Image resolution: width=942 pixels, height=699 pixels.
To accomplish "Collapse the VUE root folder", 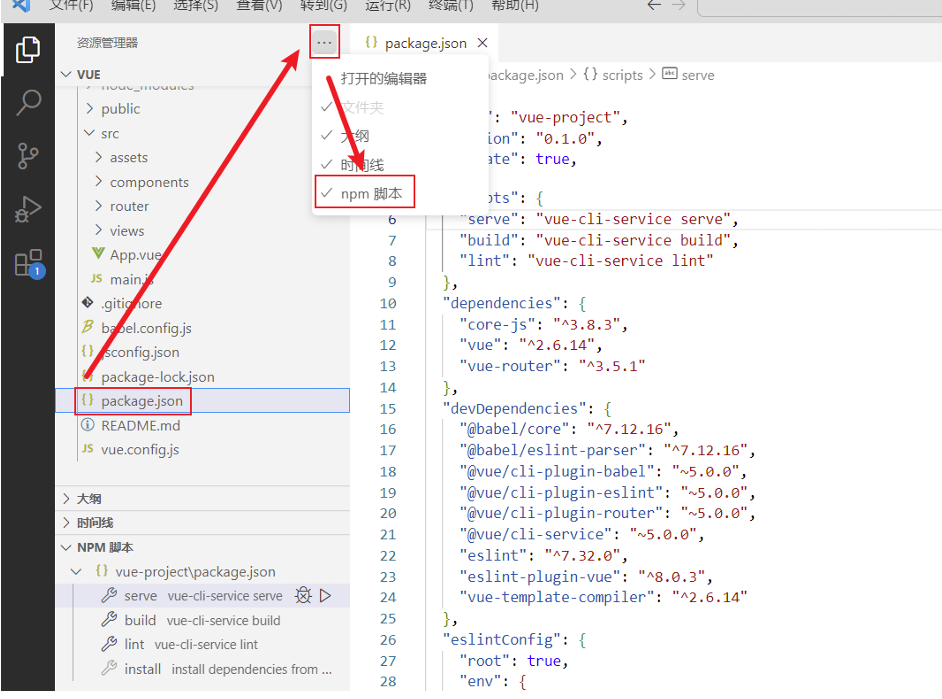I will [x=66, y=74].
